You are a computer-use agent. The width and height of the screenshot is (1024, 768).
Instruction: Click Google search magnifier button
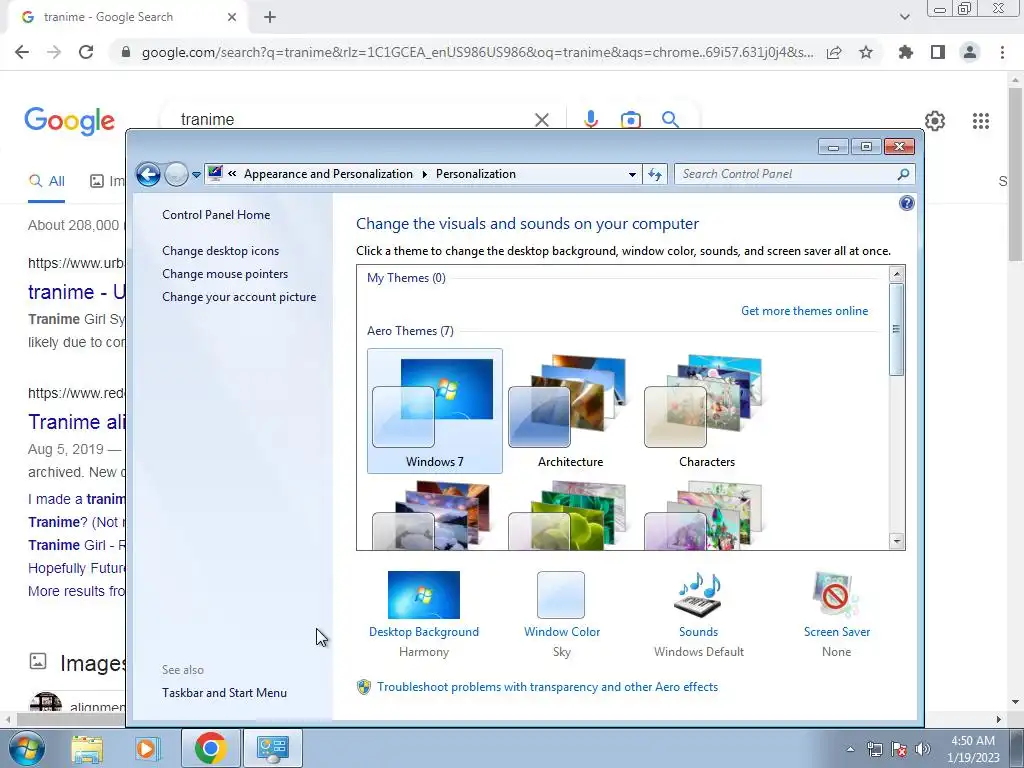[x=670, y=120]
